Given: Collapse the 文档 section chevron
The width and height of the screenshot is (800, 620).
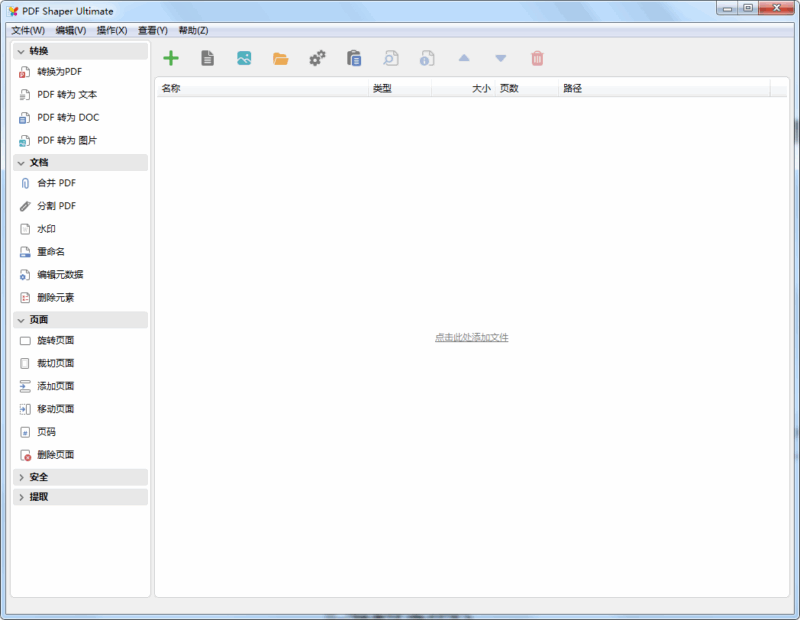Looking at the screenshot, I should pos(21,163).
